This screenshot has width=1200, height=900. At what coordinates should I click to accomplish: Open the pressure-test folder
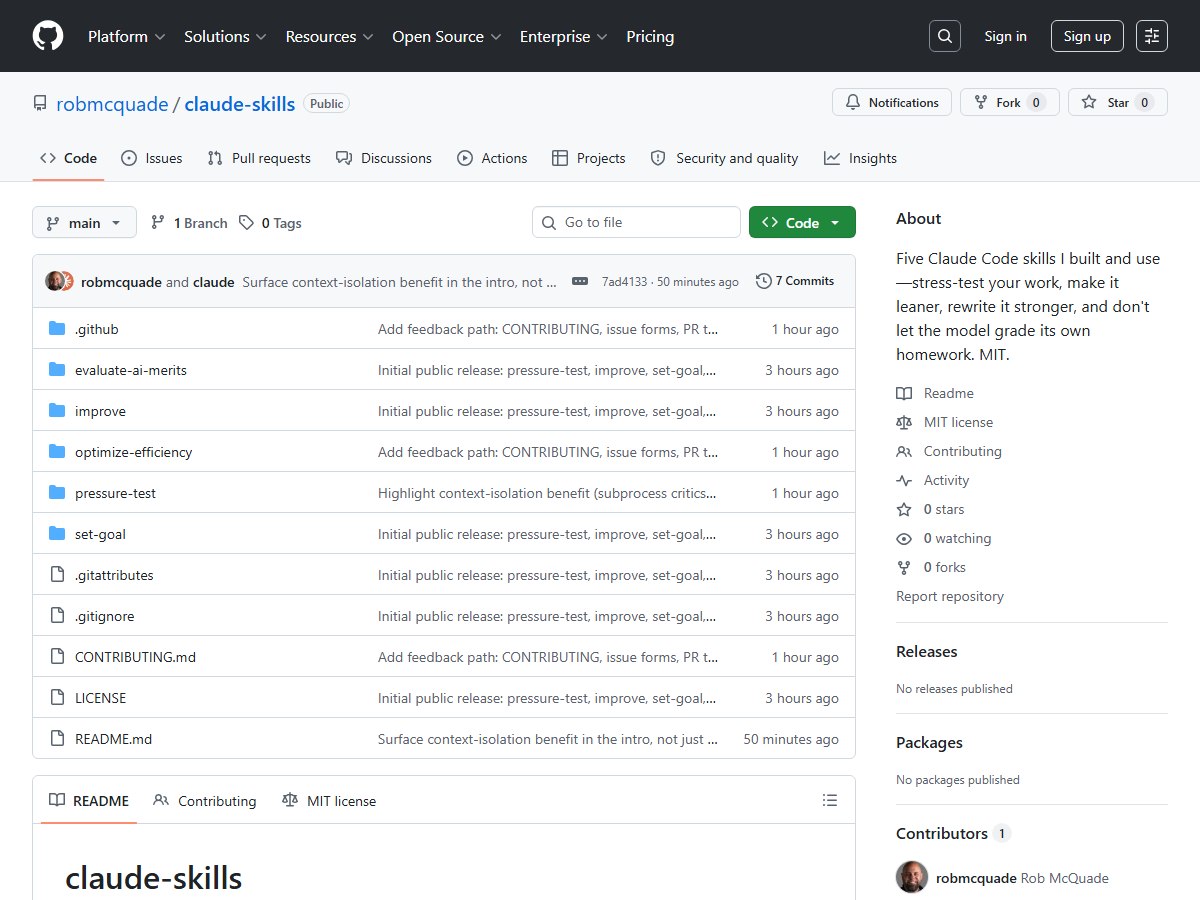pos(115,493)
